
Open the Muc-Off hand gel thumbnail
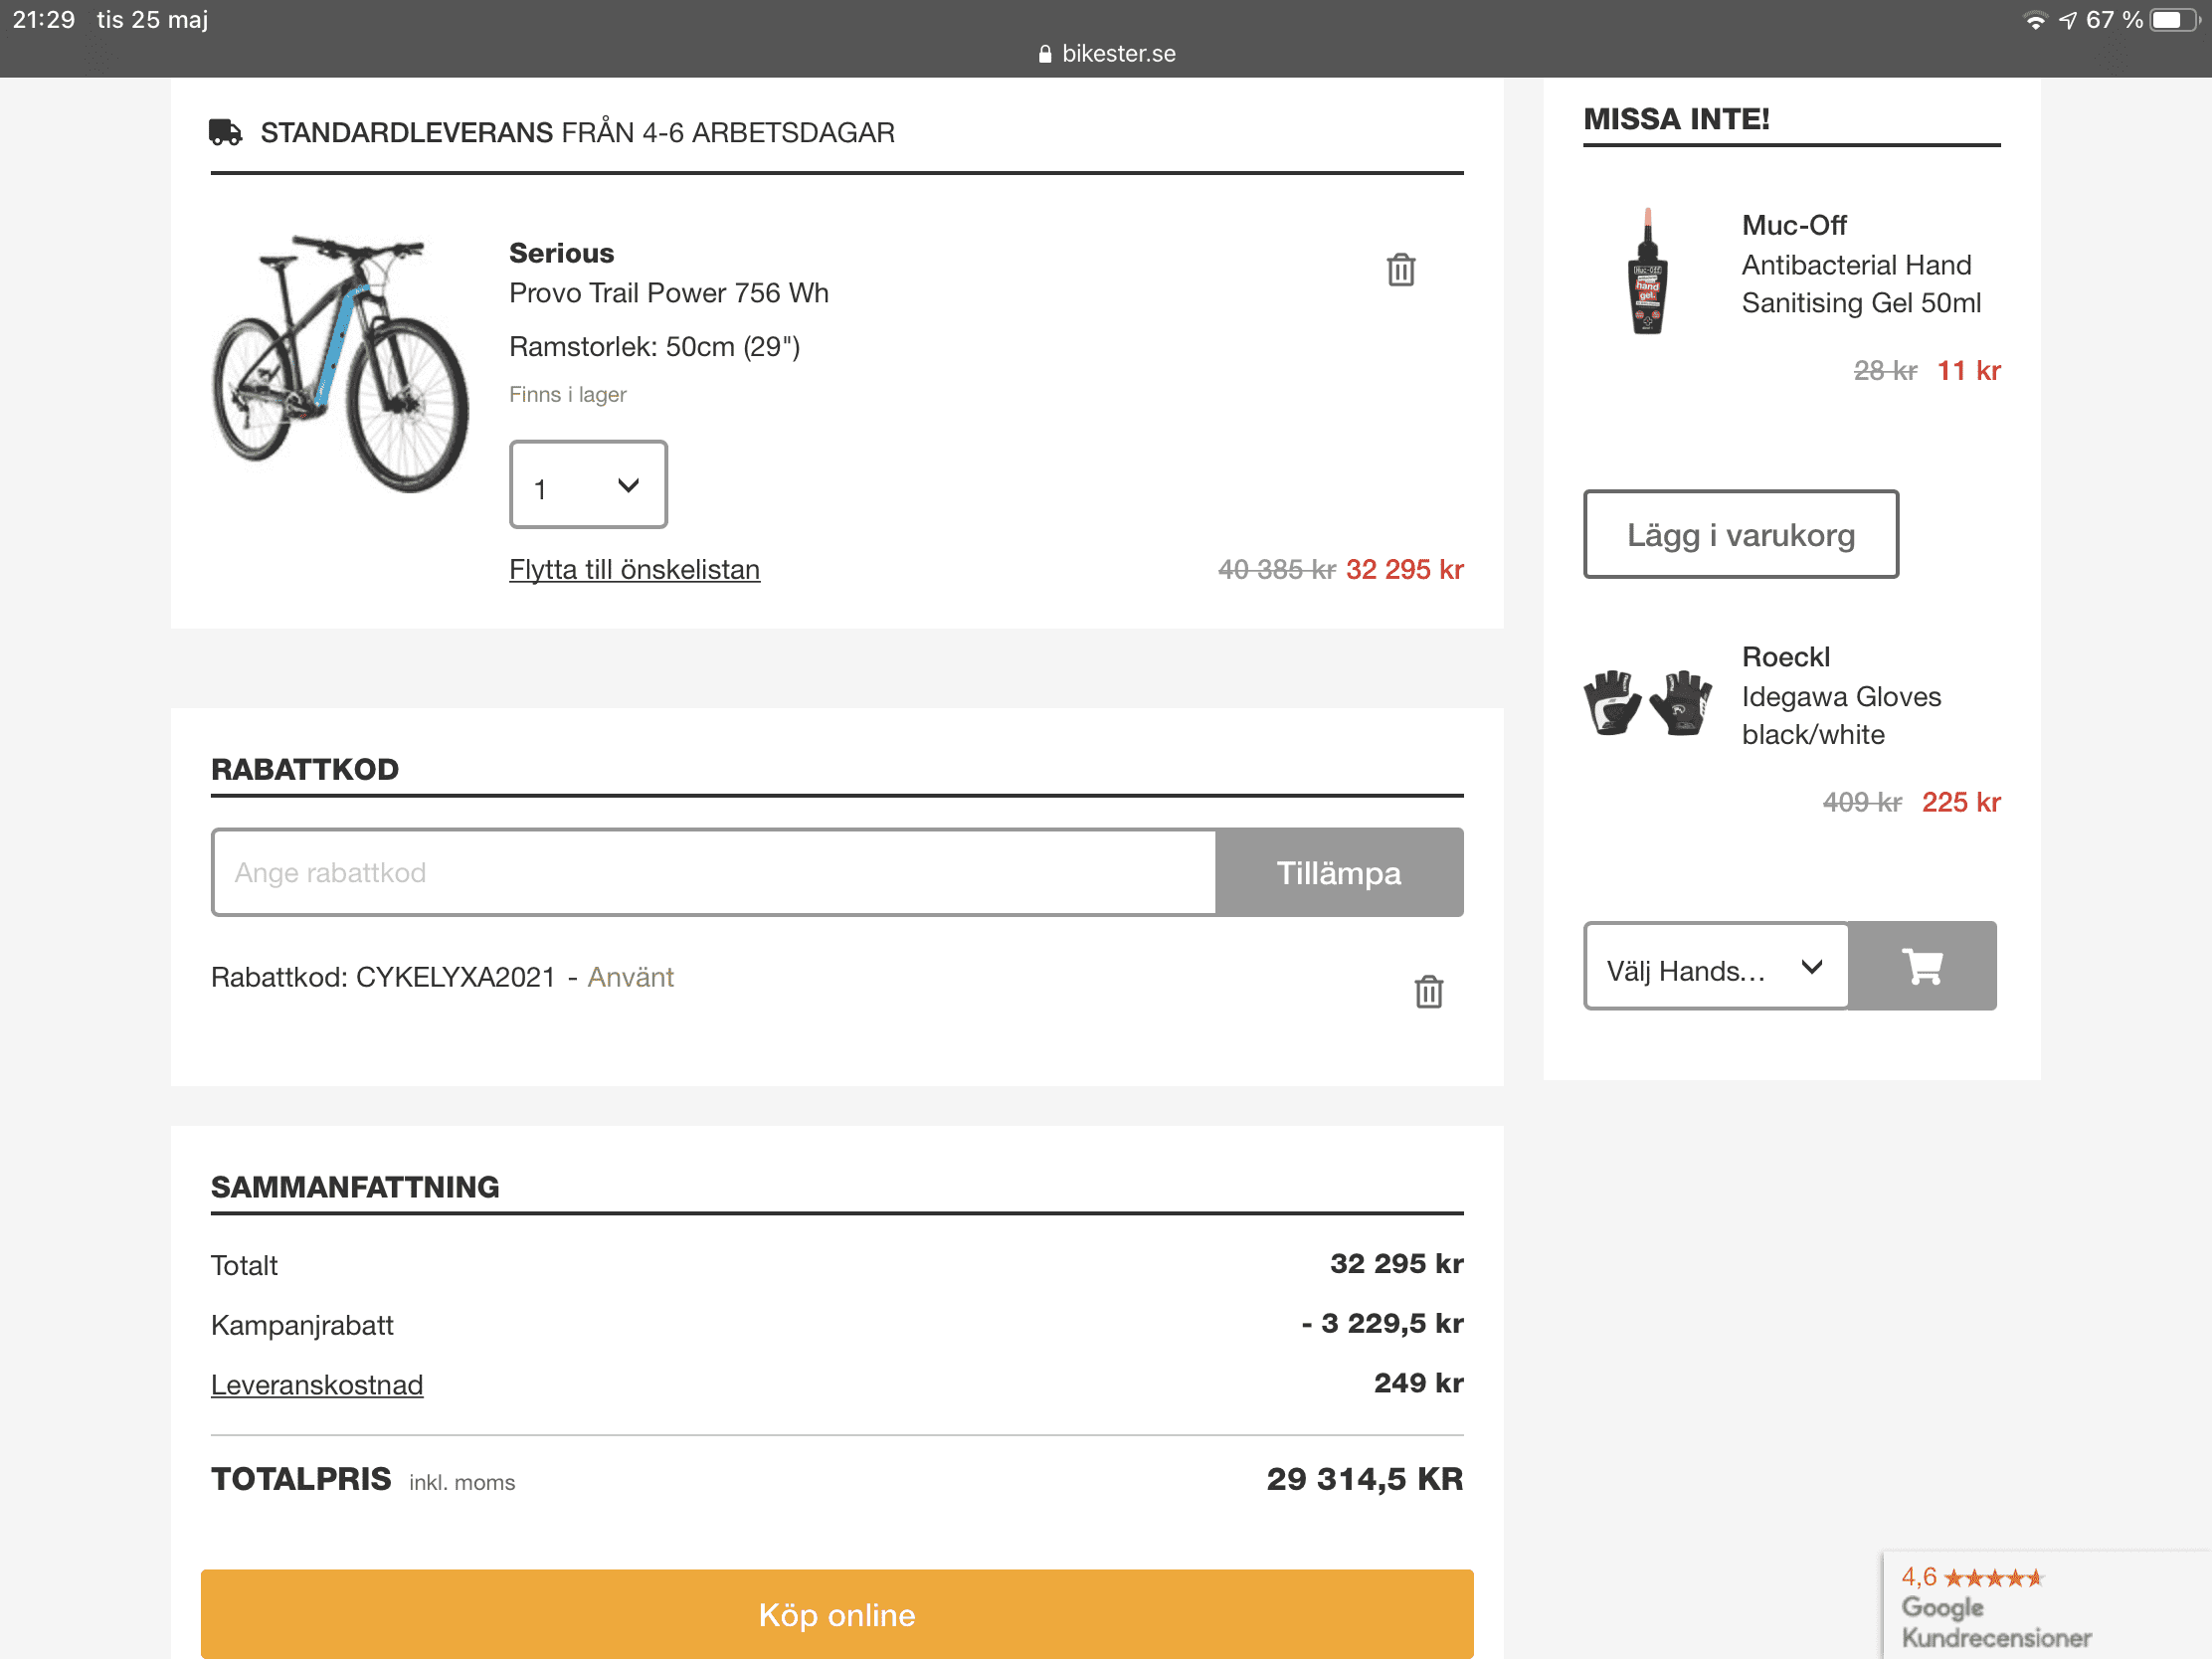tap(1647, 271)
